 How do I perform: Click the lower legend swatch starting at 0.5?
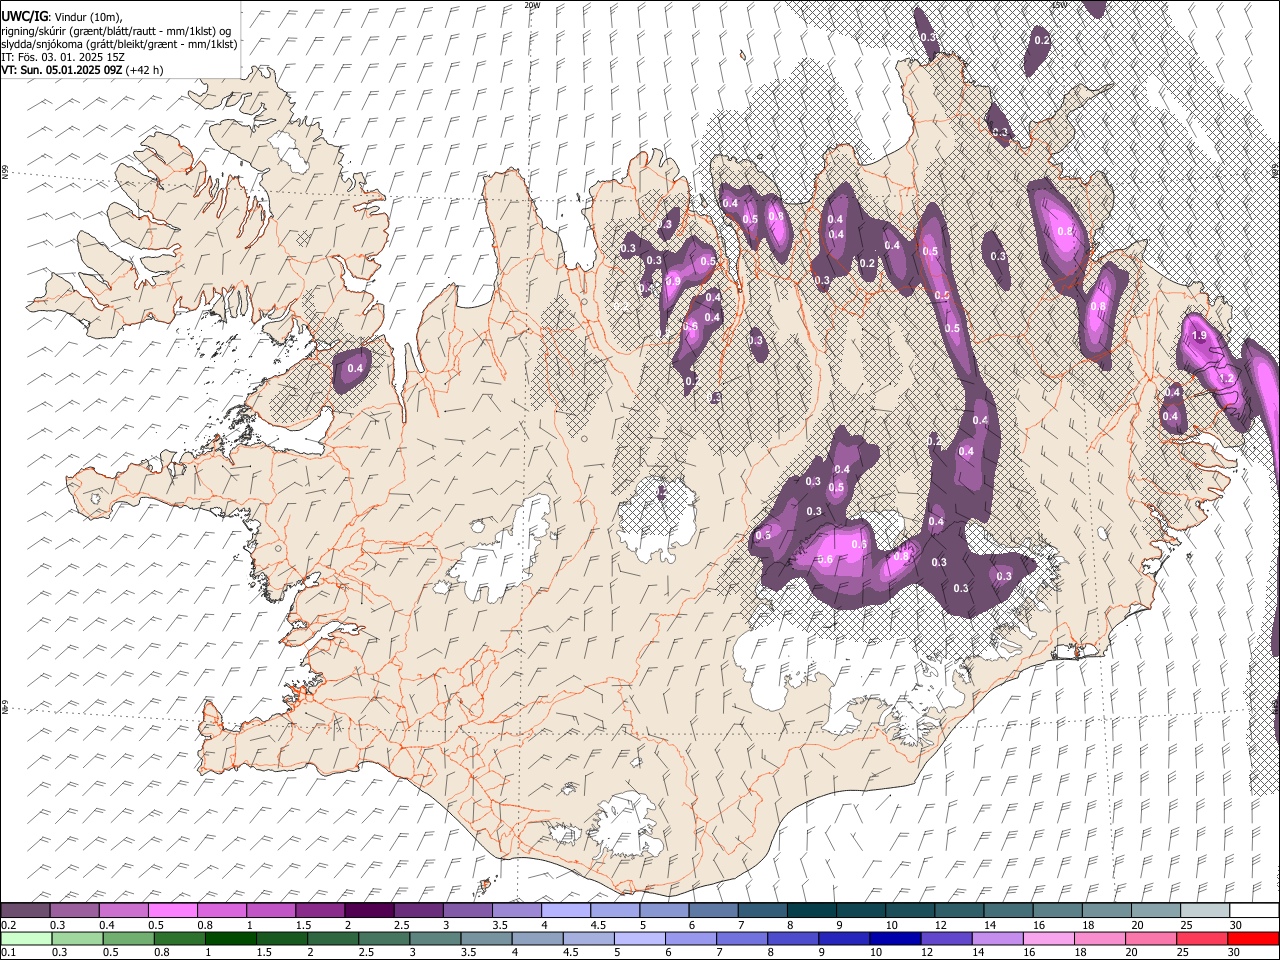coord(128,938)
